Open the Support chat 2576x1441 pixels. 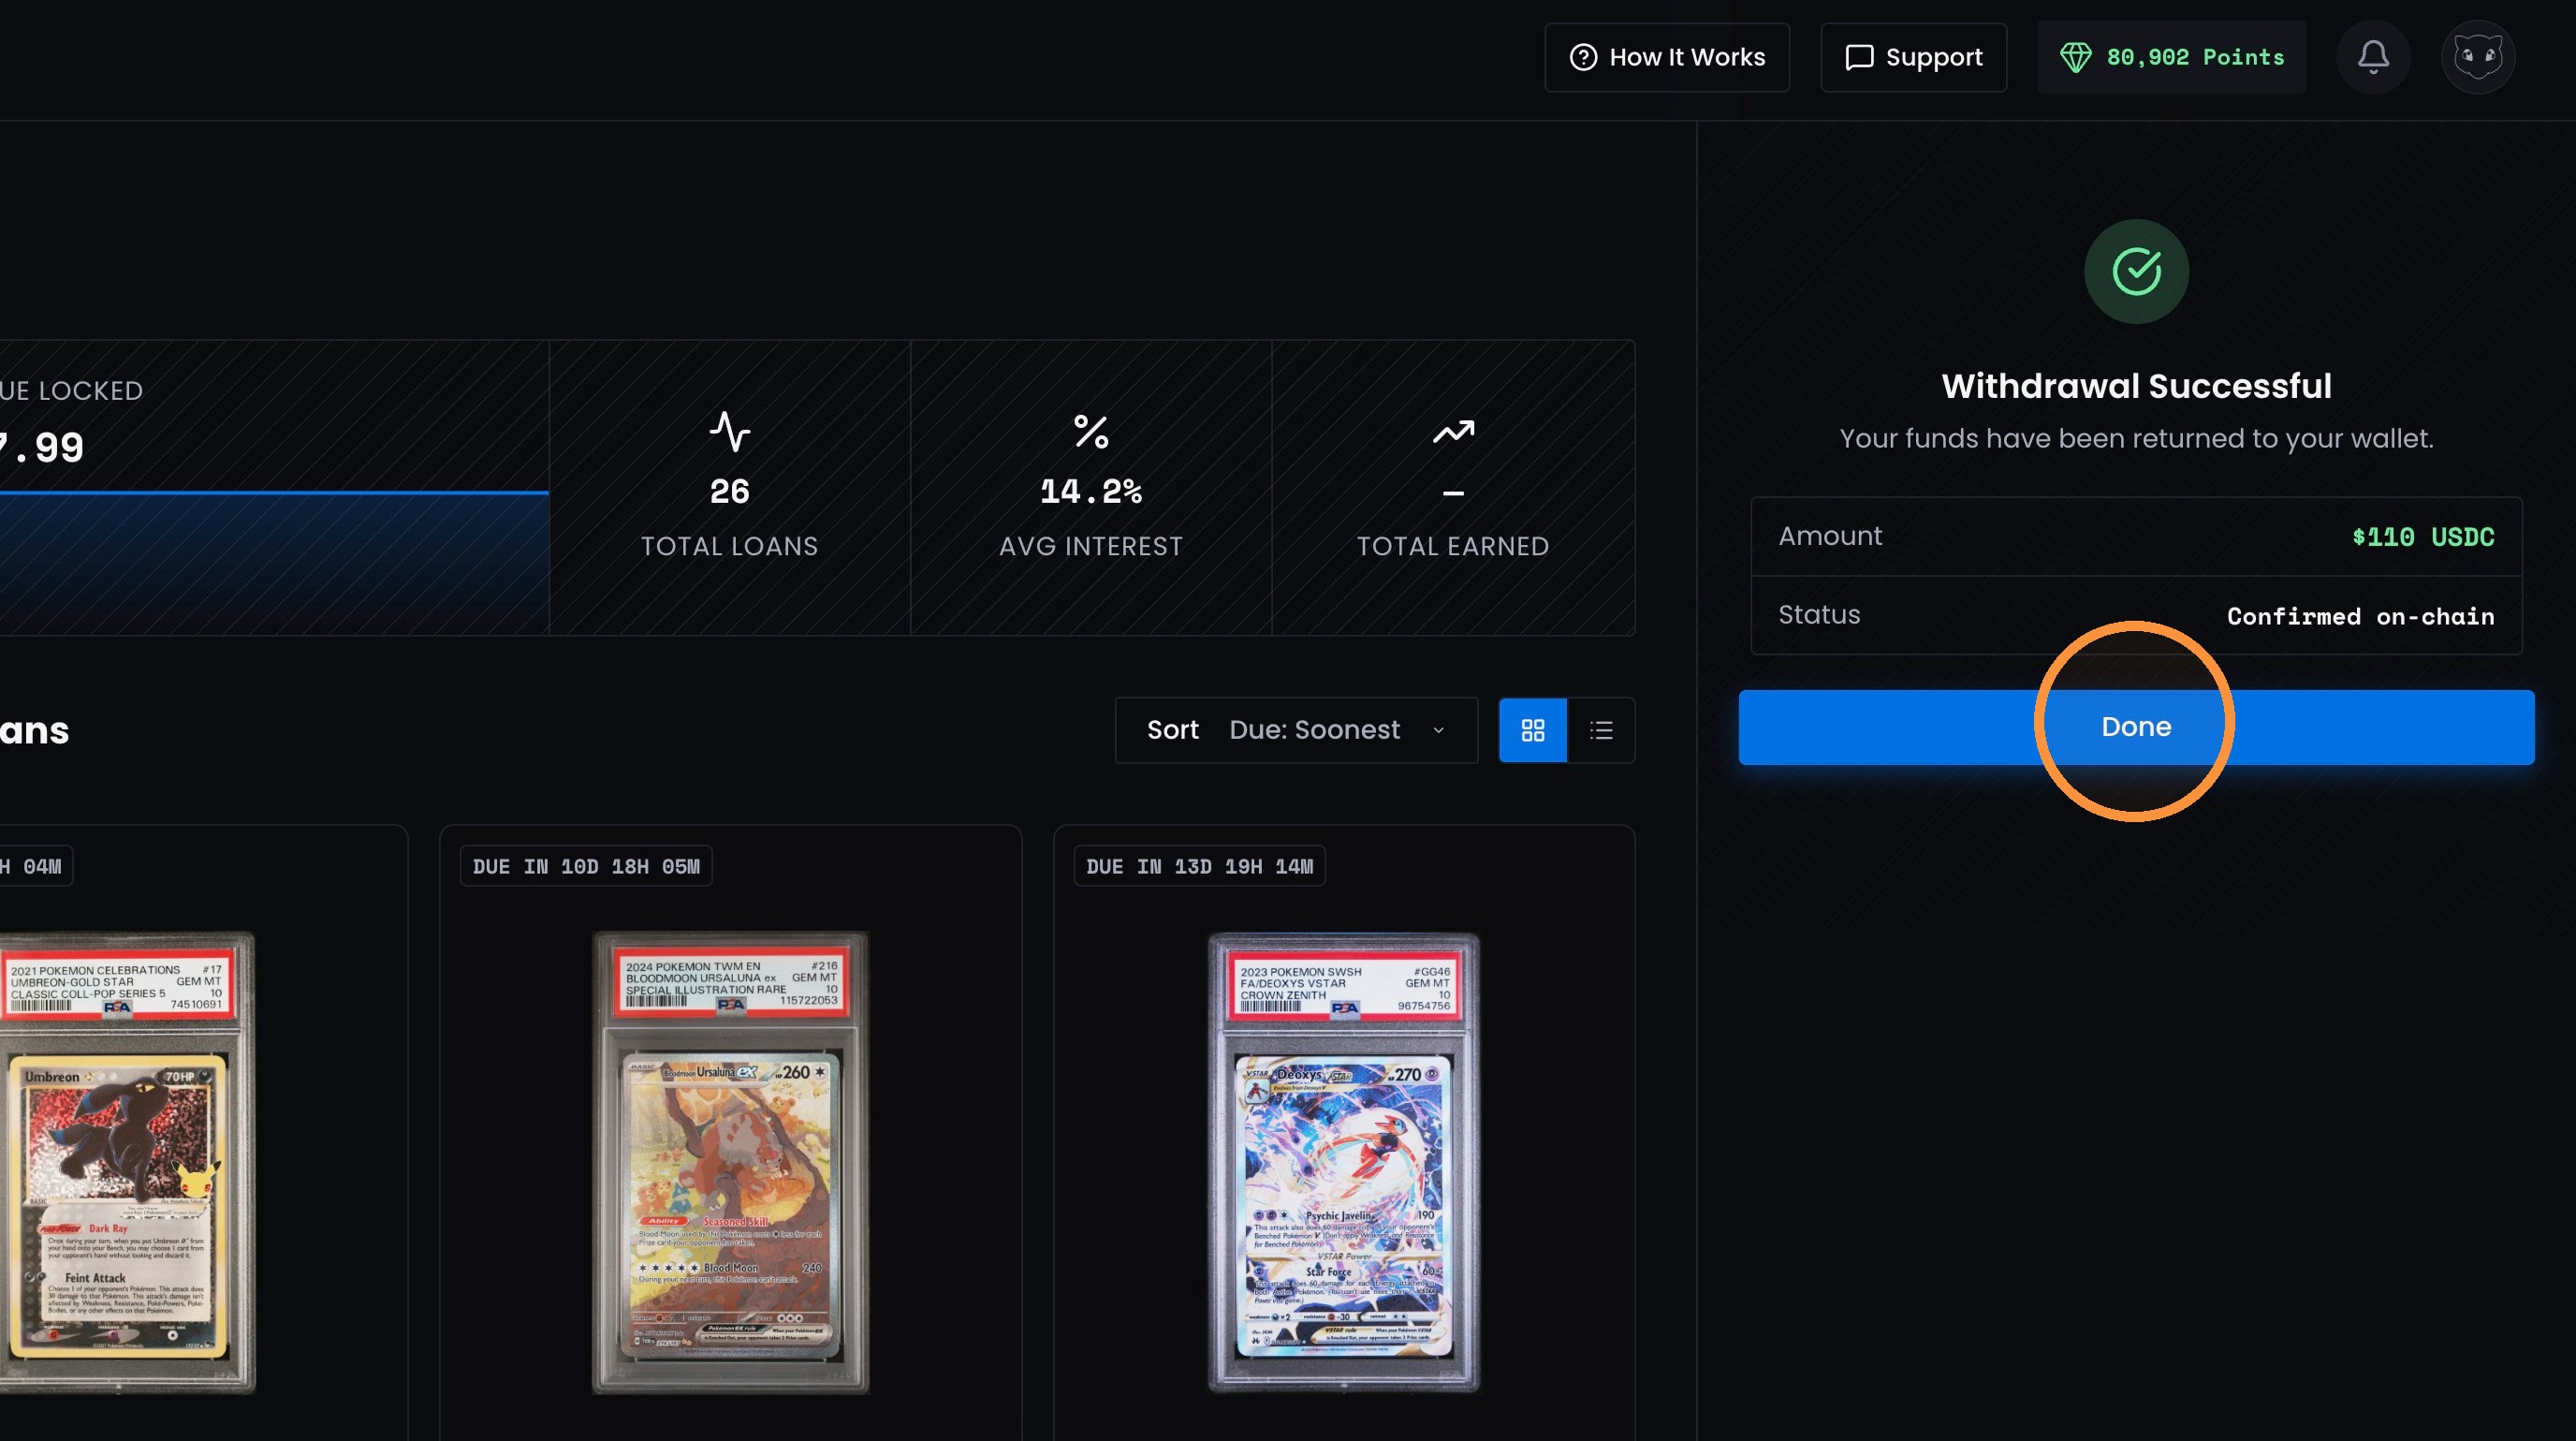point(1913,58)
